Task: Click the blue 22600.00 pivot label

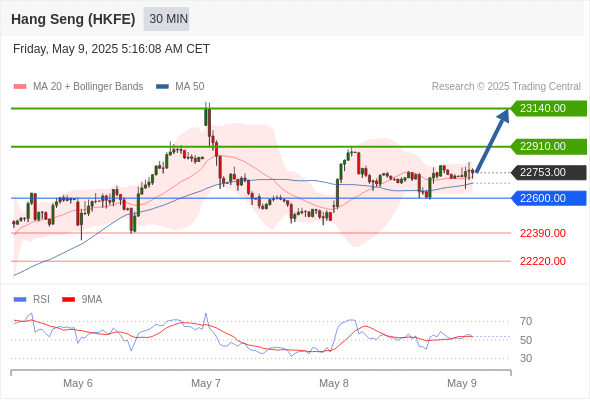Action: 549,198
